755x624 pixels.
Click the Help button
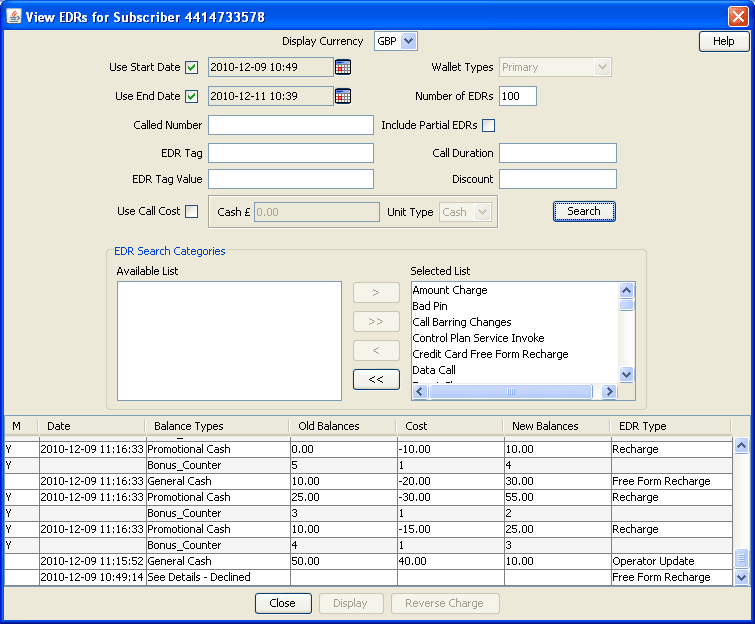723,41
